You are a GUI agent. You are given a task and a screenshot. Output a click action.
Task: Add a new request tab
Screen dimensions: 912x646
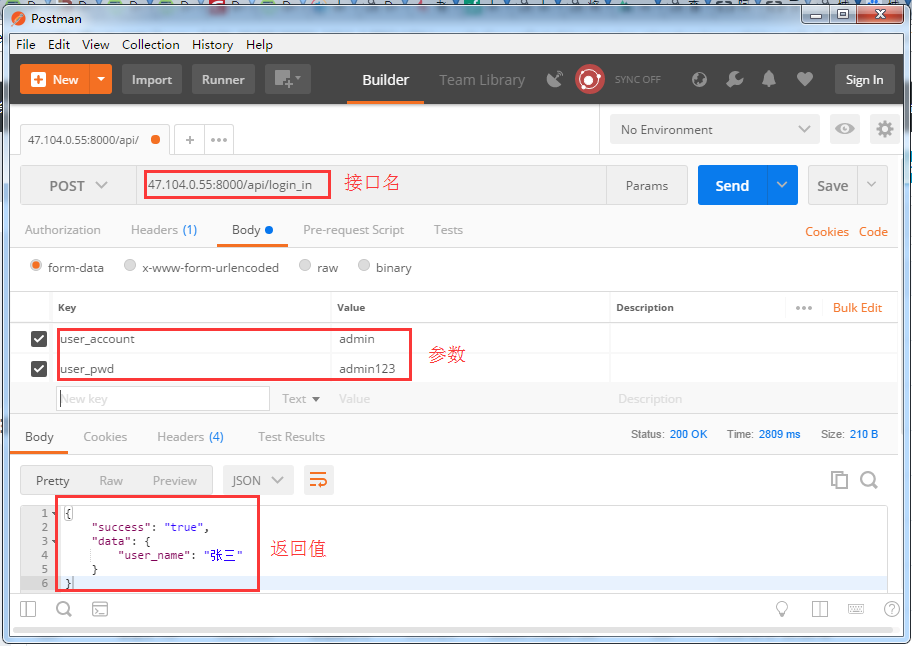(190, 140)
